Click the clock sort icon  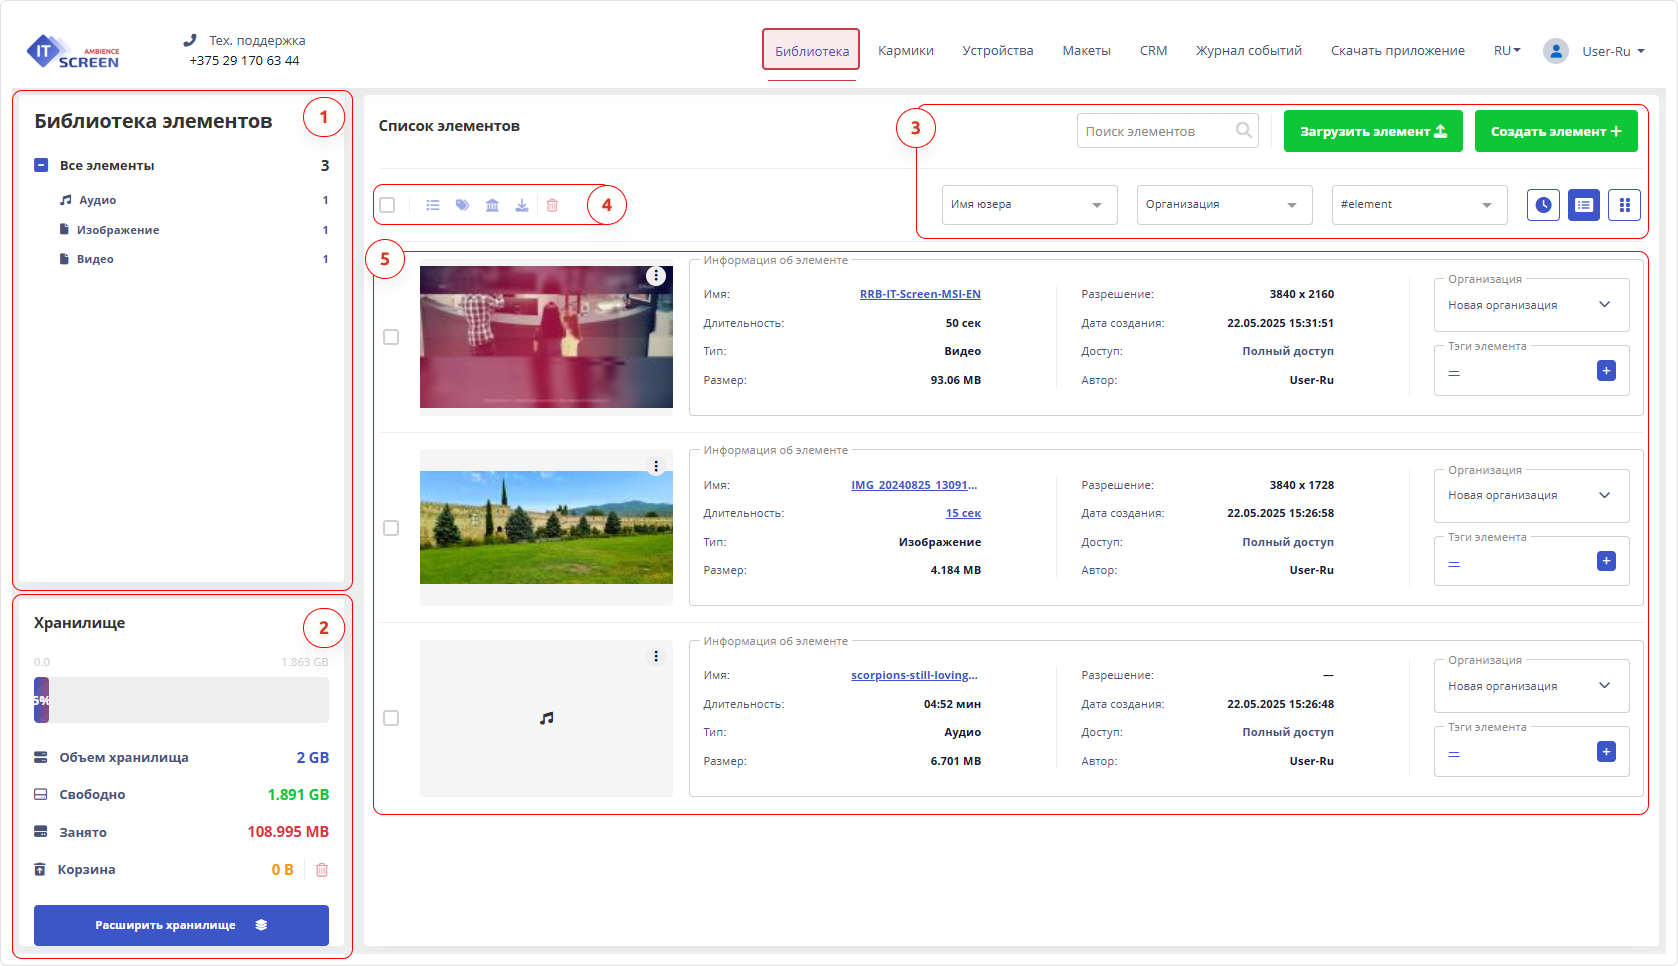[1543, 205]
